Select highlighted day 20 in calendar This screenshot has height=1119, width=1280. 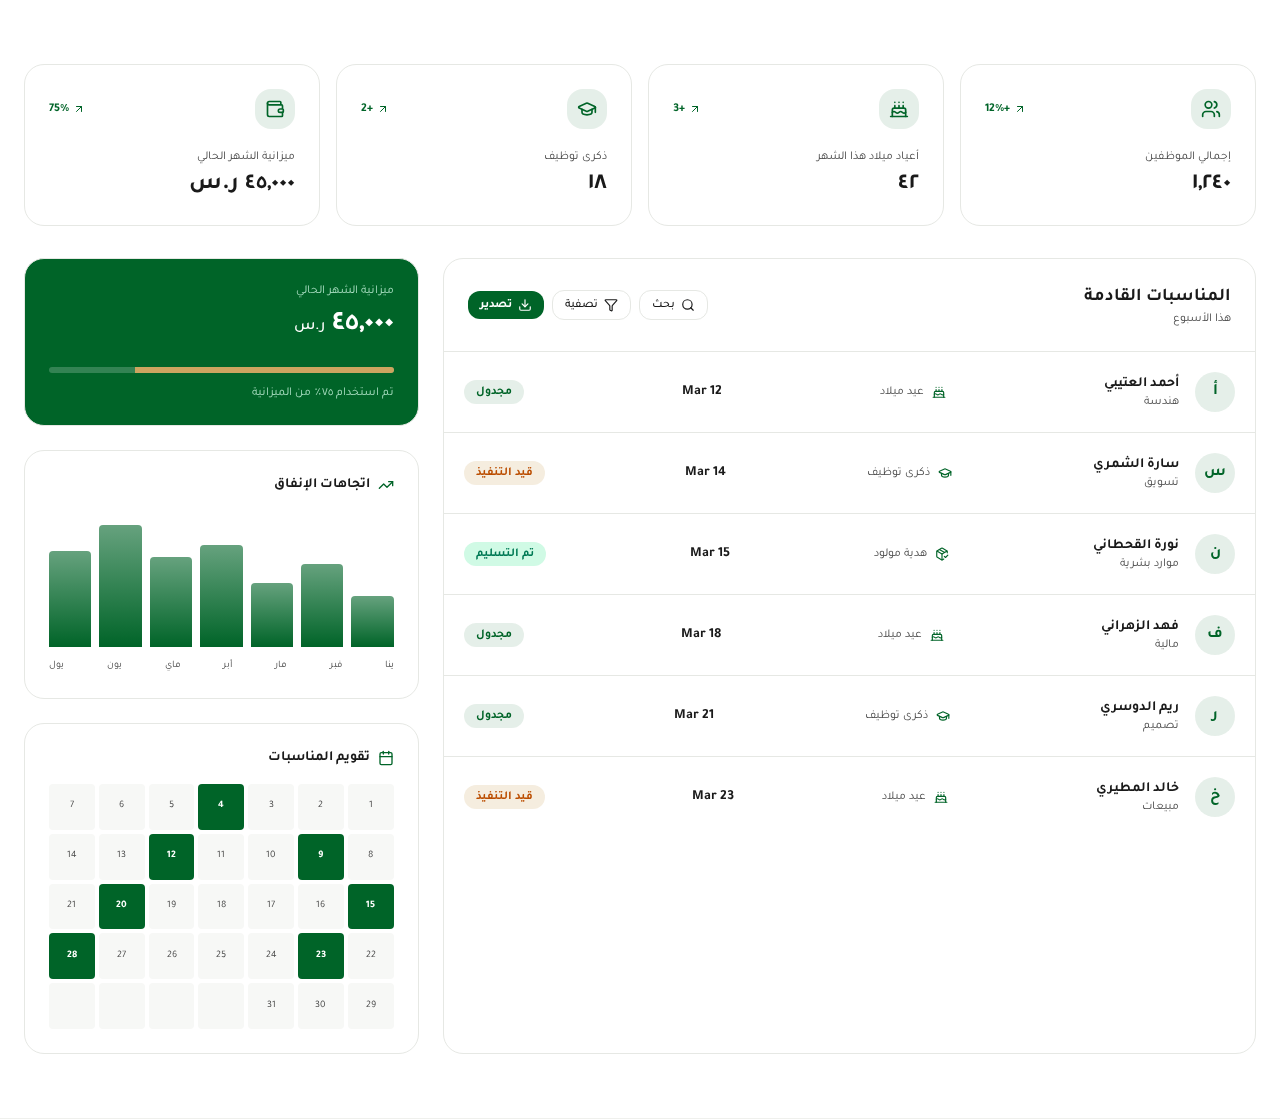122,907
